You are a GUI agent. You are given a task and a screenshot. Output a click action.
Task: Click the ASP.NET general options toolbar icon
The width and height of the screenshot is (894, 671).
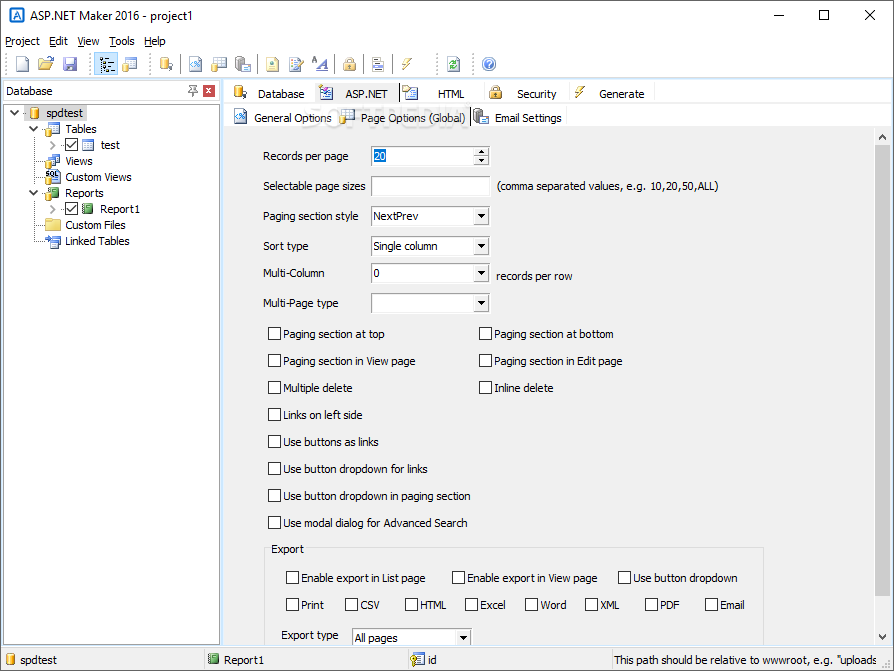[x=195, y=64]
